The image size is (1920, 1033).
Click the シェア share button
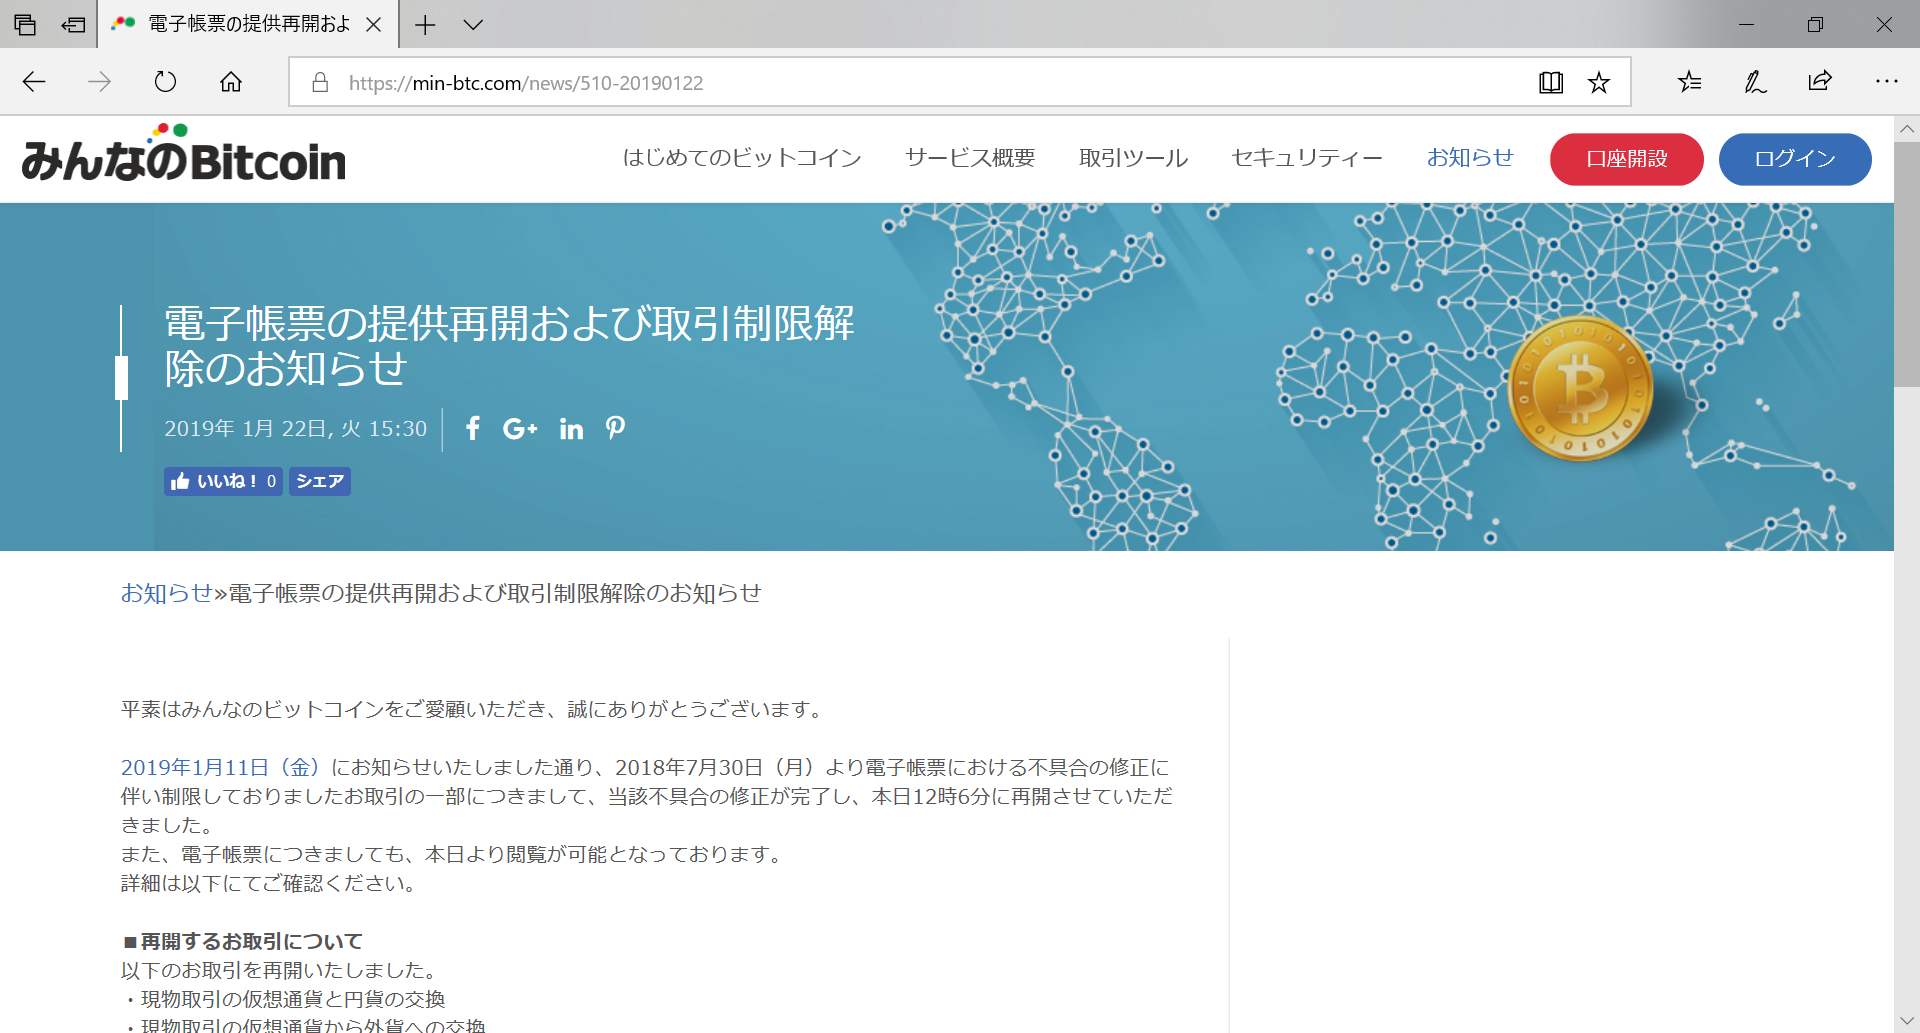[x=320, y=481]
